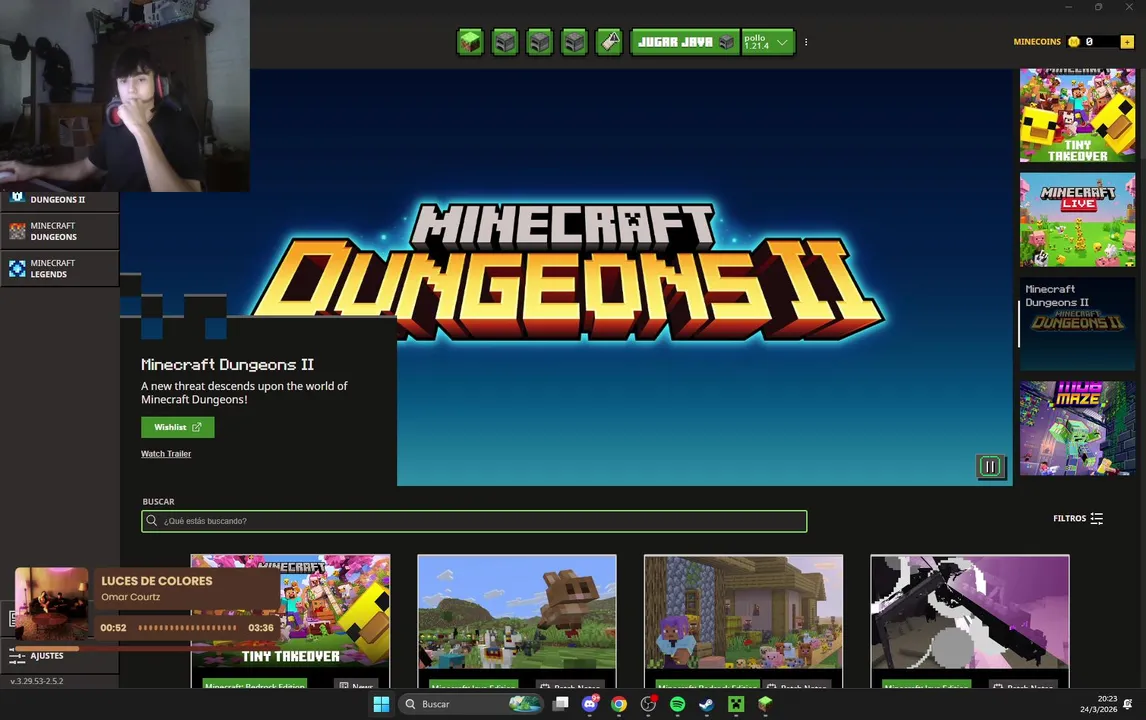Click the Wishlist button

pyautogui.click(x=178, y=427)
